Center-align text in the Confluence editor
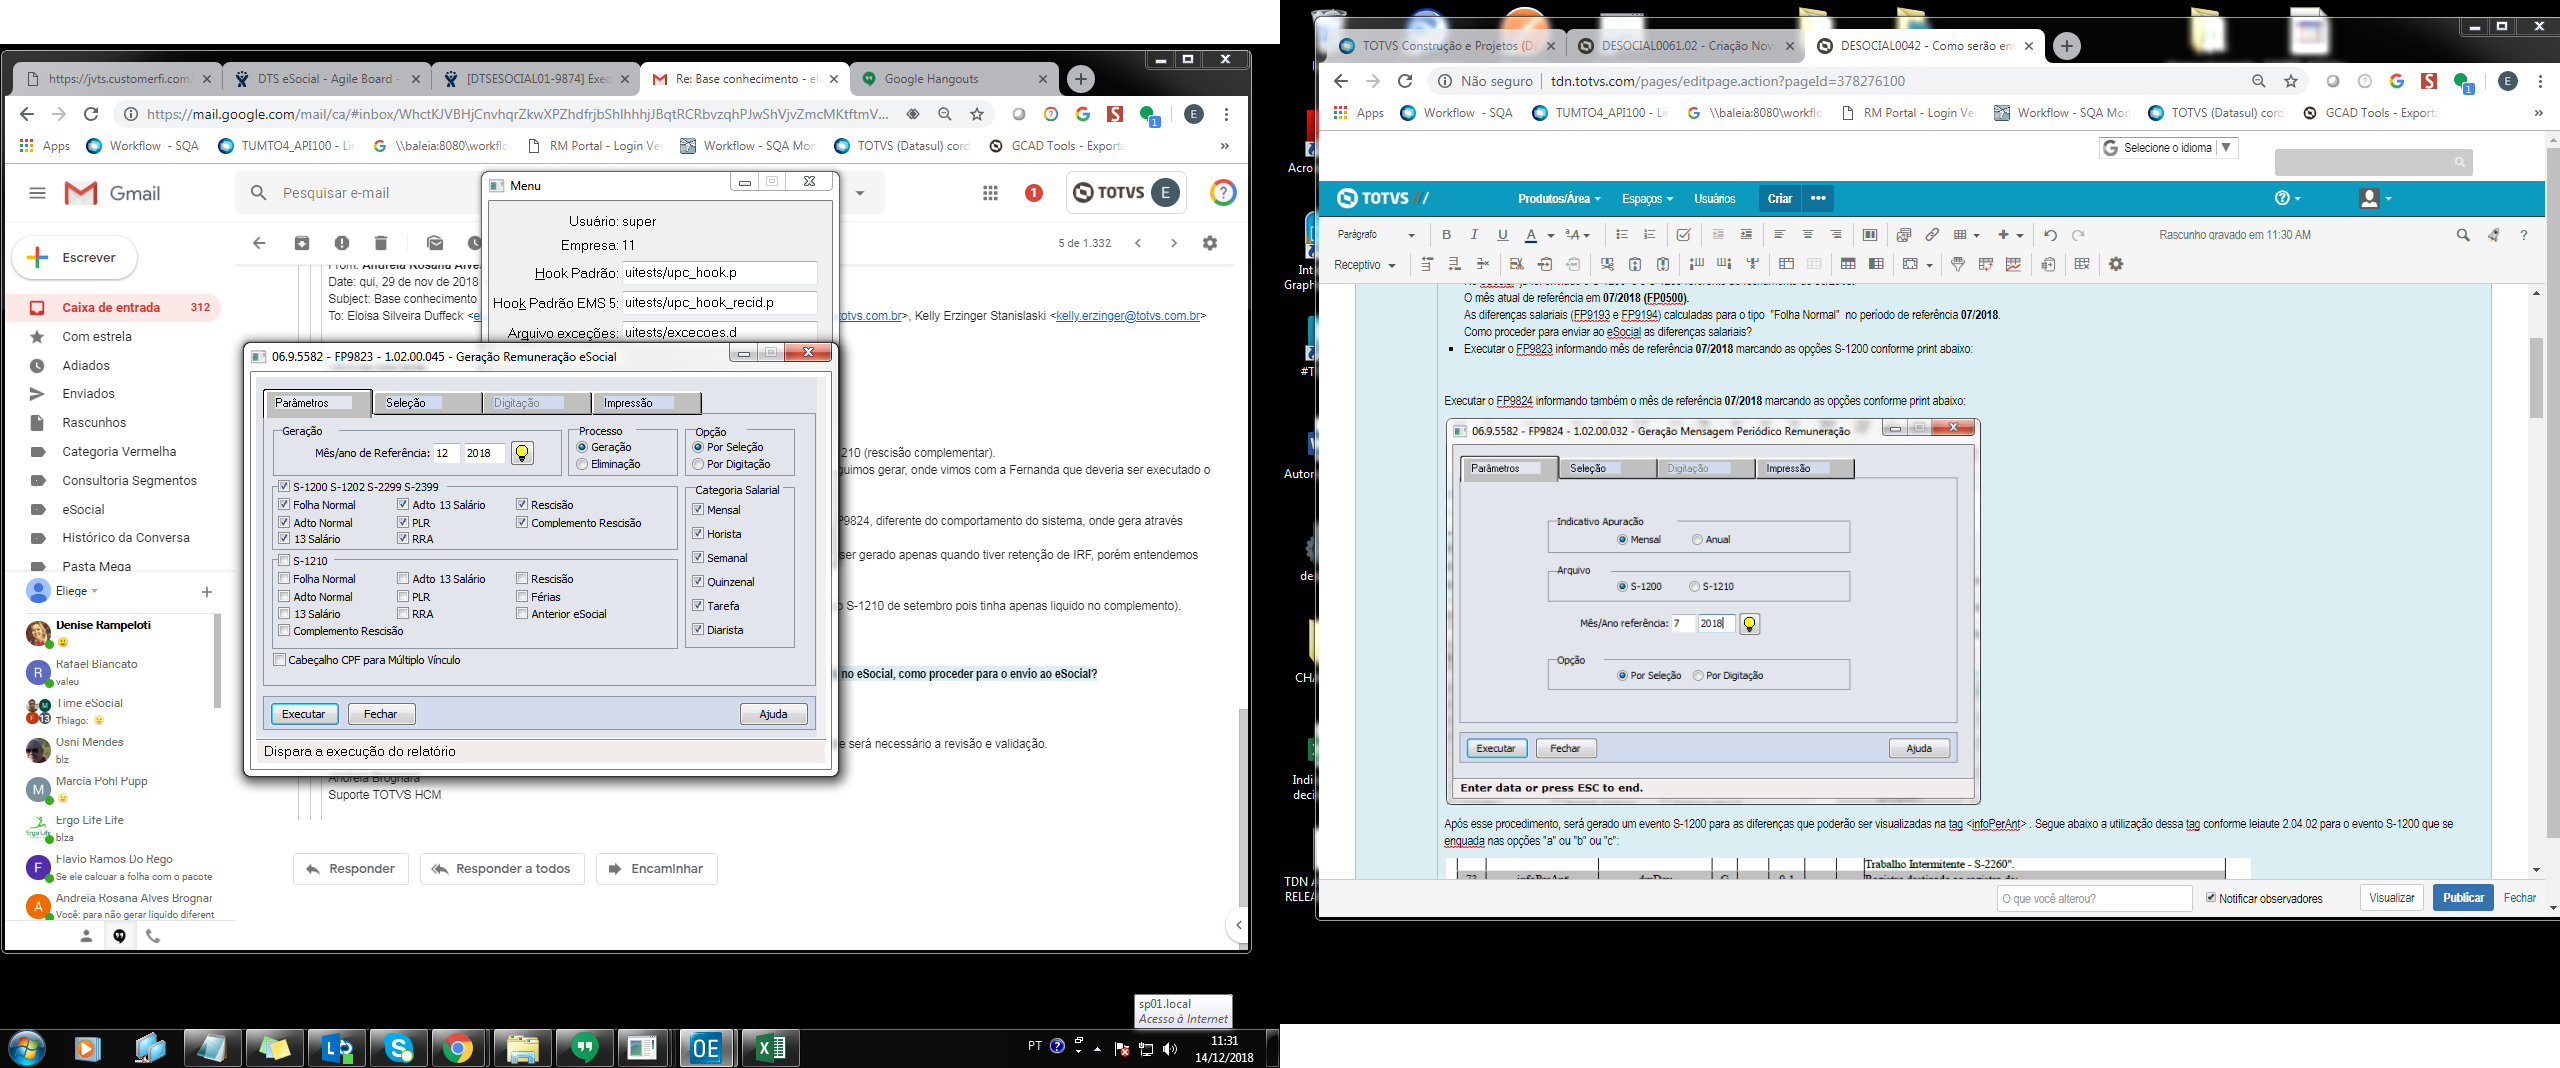This screenshot has height=1068, width=2560. pyautogui.click(x=1808, y=235)
